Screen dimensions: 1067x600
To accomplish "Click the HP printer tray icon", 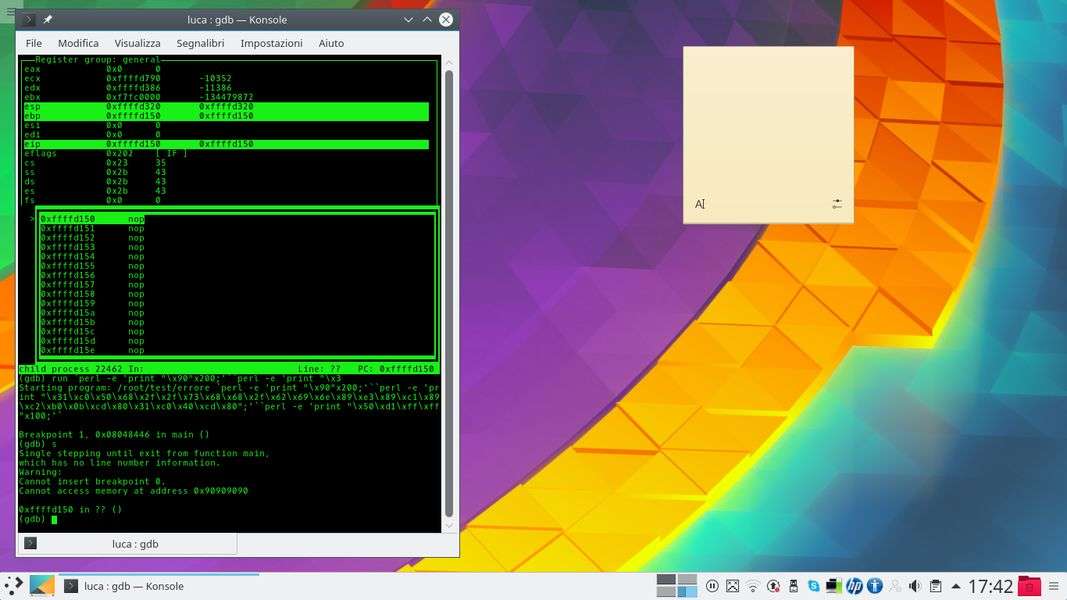I will click(x=853, y=586).
